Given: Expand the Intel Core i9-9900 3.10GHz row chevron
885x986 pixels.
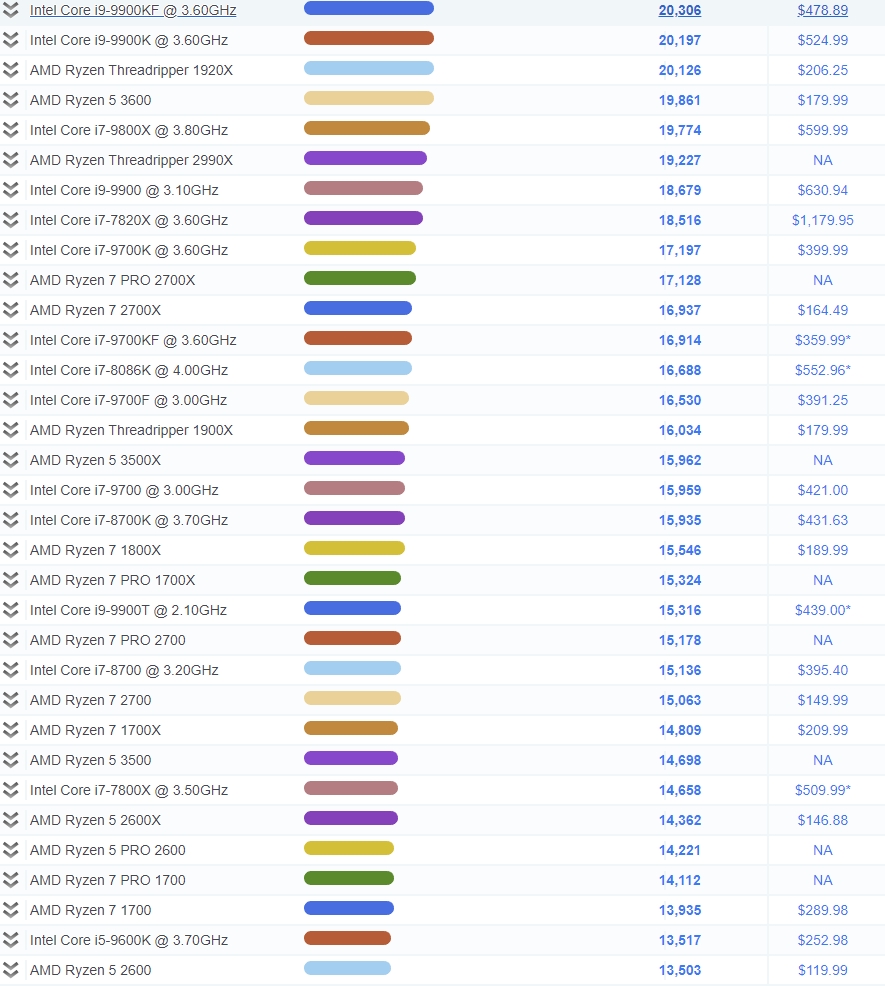Looking at the screenshot, I should (x=11, y=190).
